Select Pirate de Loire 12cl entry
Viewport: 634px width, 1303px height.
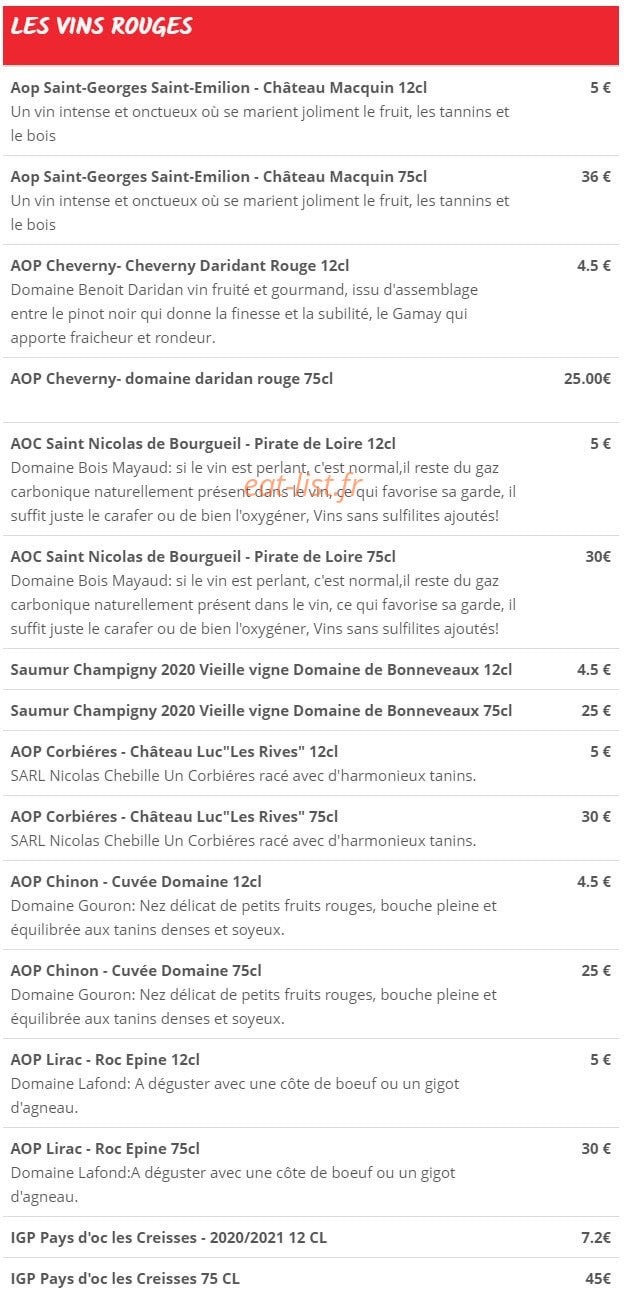click(311, 479)
